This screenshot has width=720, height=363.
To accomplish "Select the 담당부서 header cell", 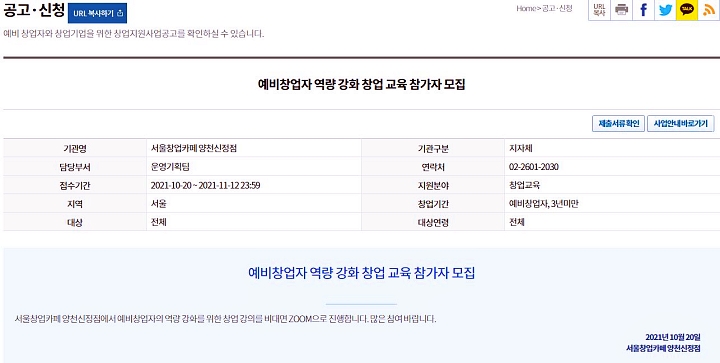I will coord(75,167).
